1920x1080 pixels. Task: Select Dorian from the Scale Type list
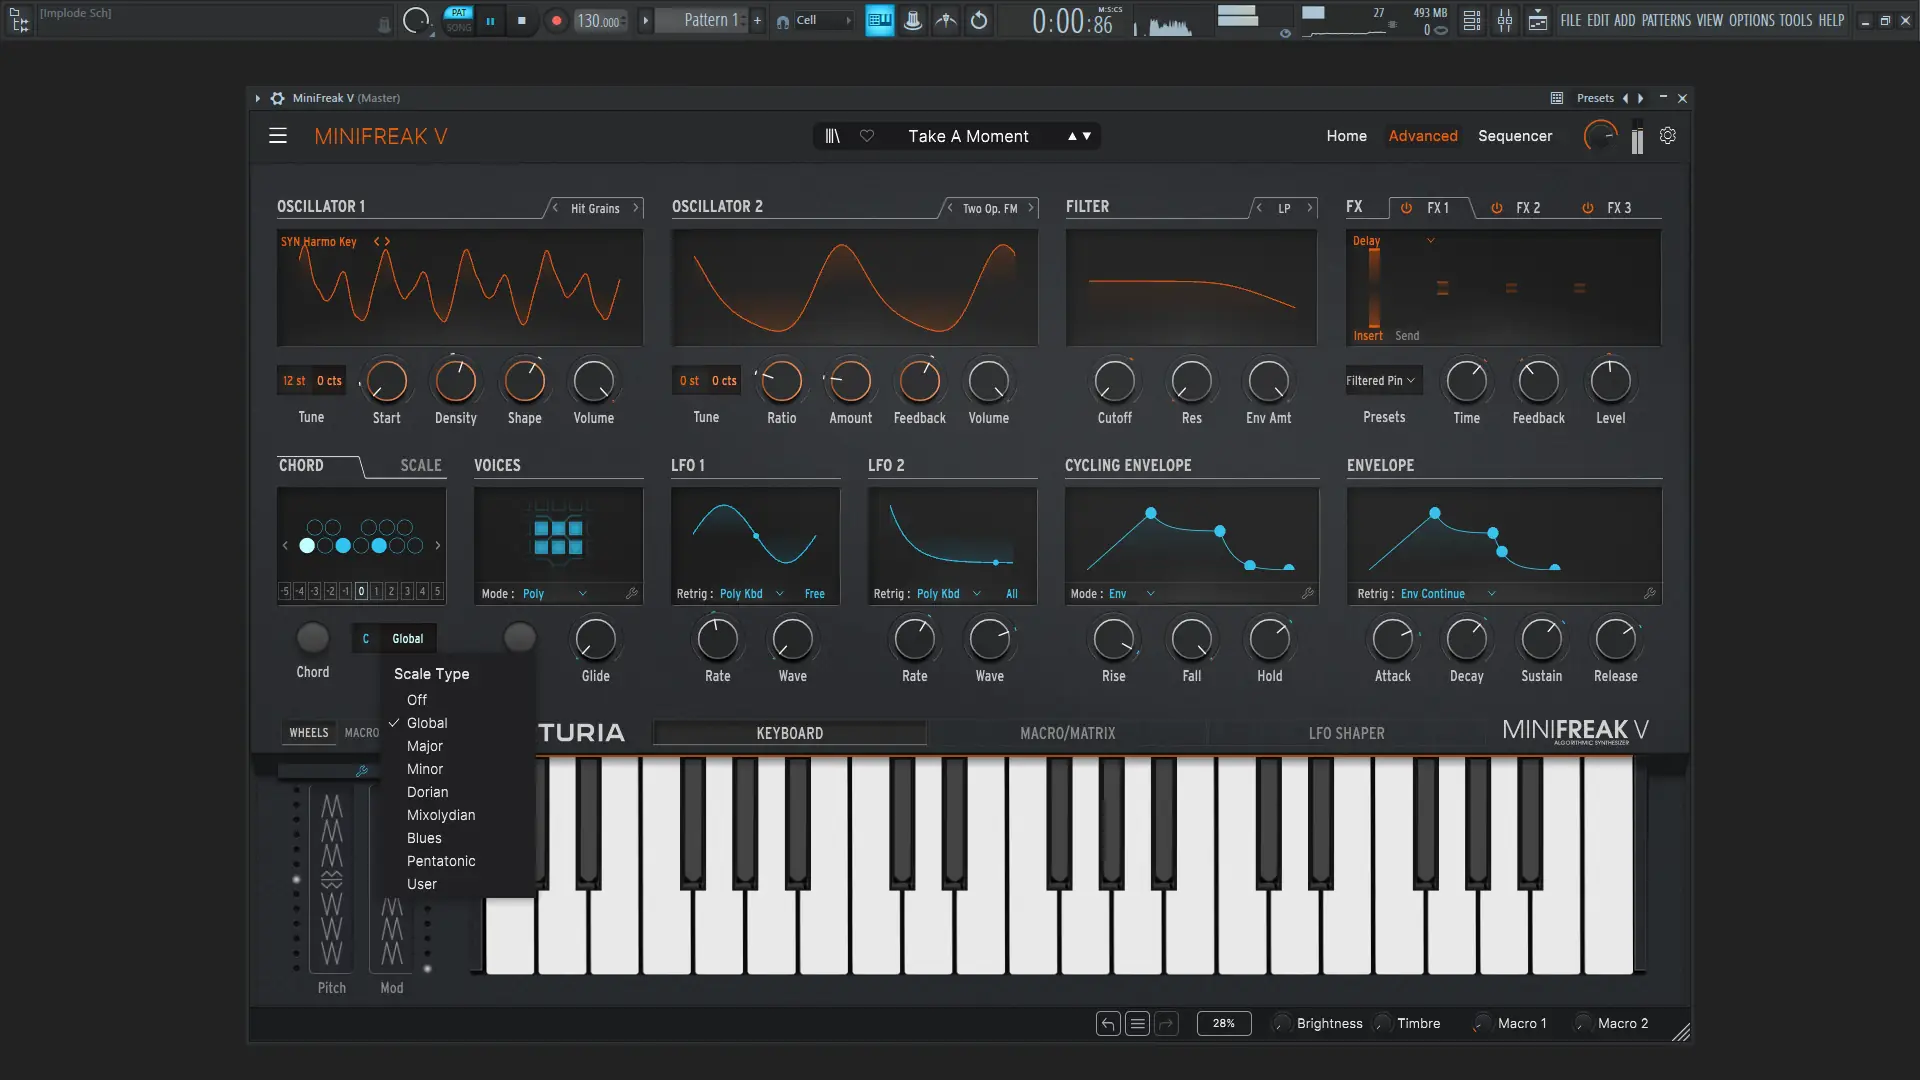tap(428, 792)
